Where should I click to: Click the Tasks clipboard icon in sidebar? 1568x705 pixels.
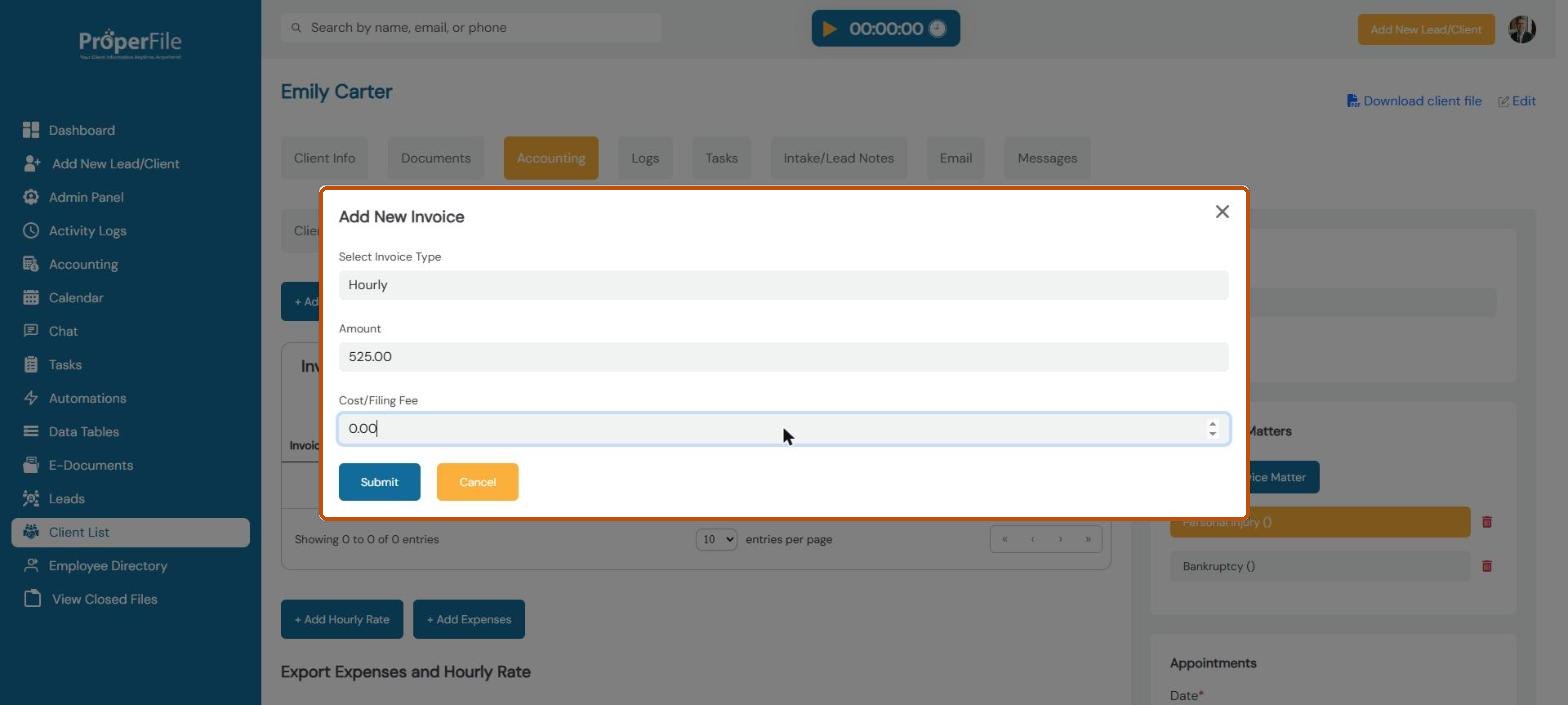pyautogui.click(x=31, y=364)
